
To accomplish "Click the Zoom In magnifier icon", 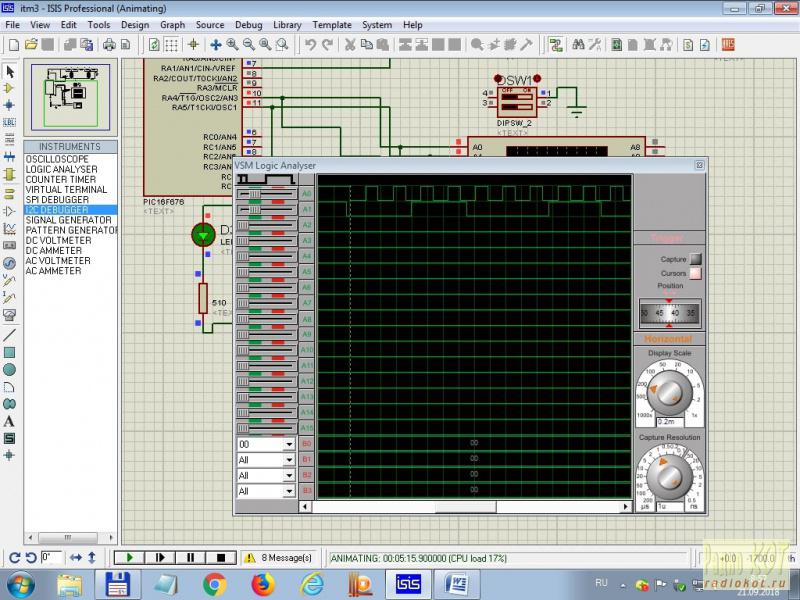I will coord(232,45).
